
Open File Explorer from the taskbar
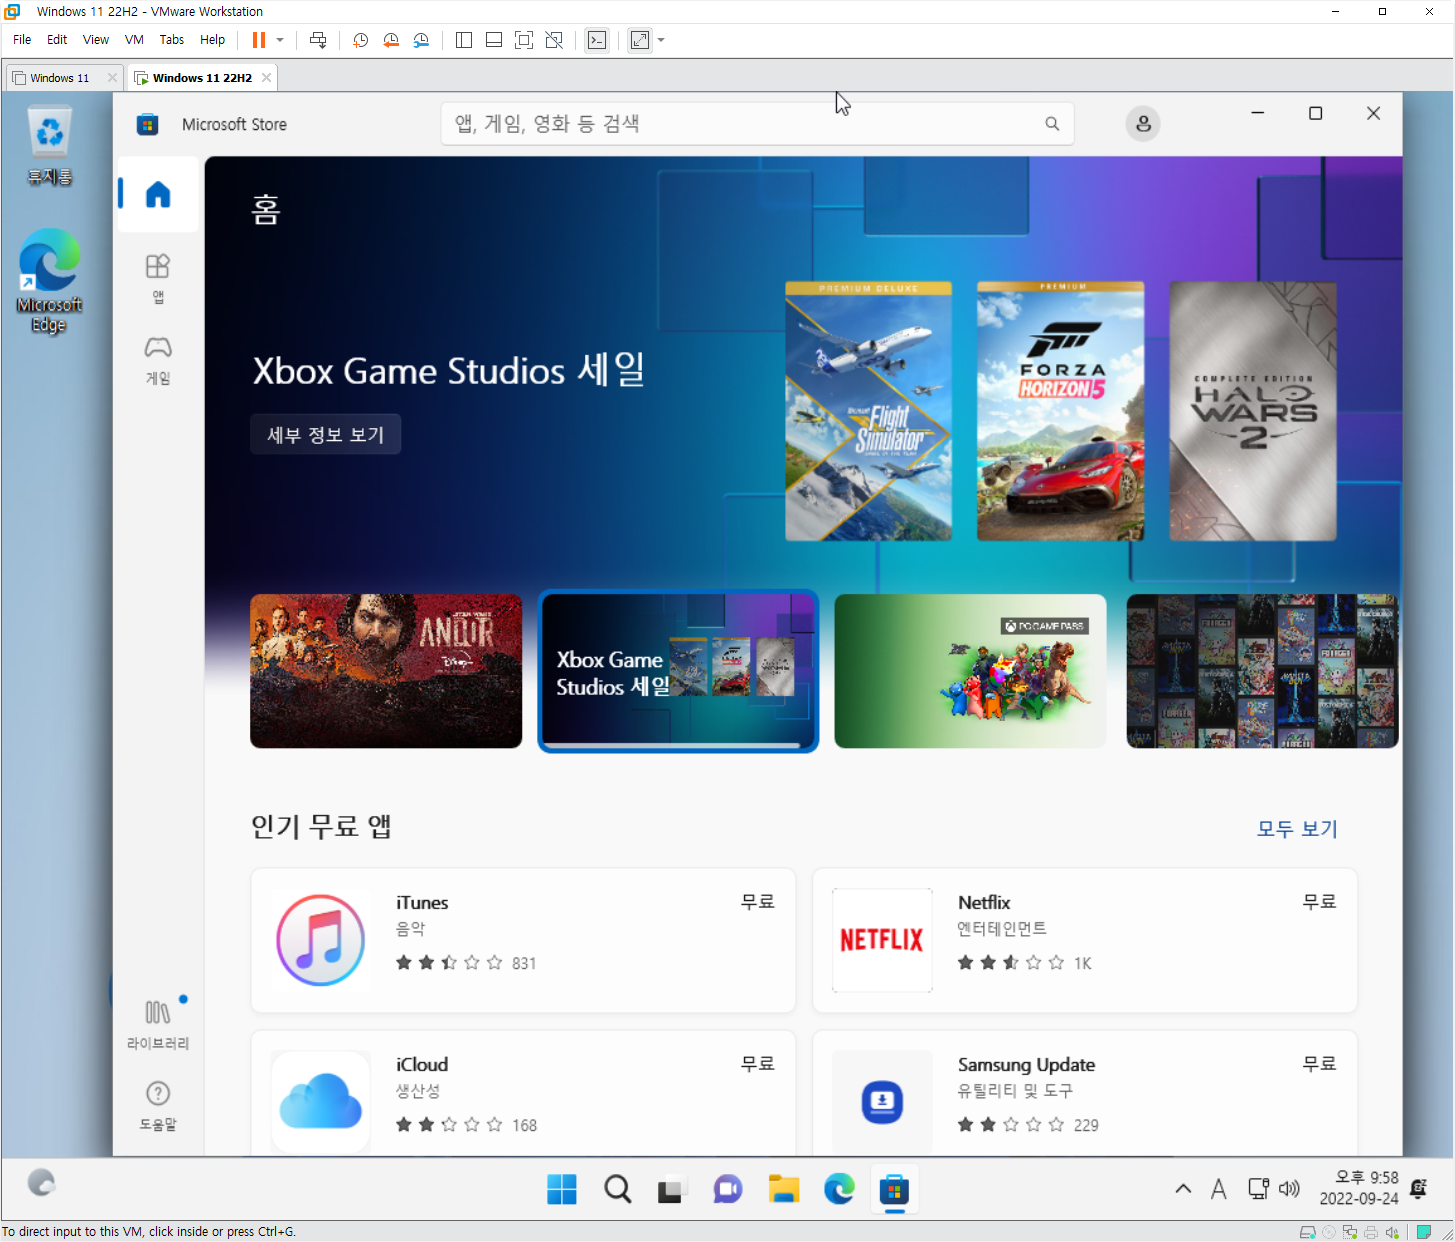pyautogui.click(x=783, y=1189)
